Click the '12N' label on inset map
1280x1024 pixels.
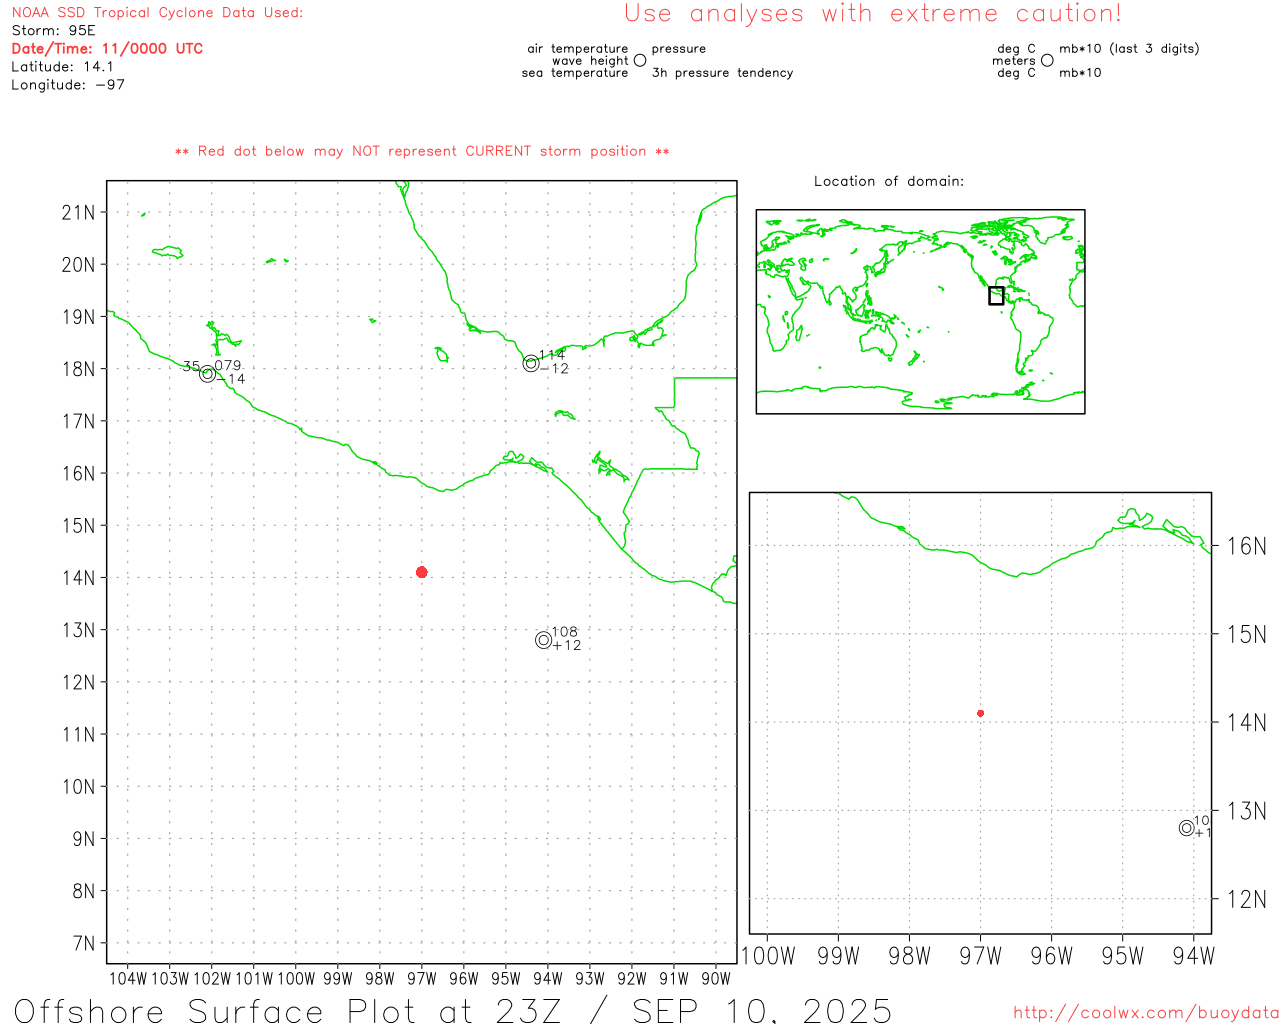(x=1246, y=899)
